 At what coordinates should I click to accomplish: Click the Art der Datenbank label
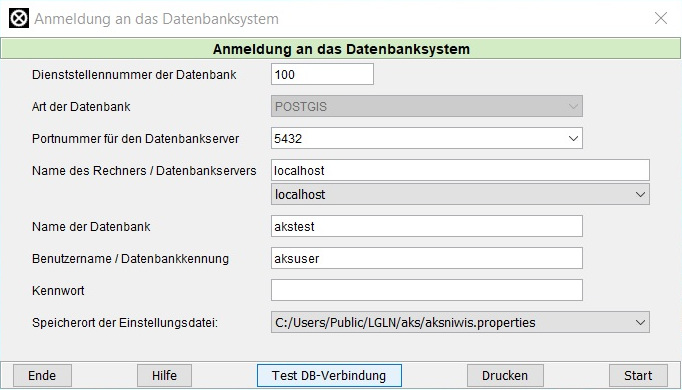(x=81, y=107)
